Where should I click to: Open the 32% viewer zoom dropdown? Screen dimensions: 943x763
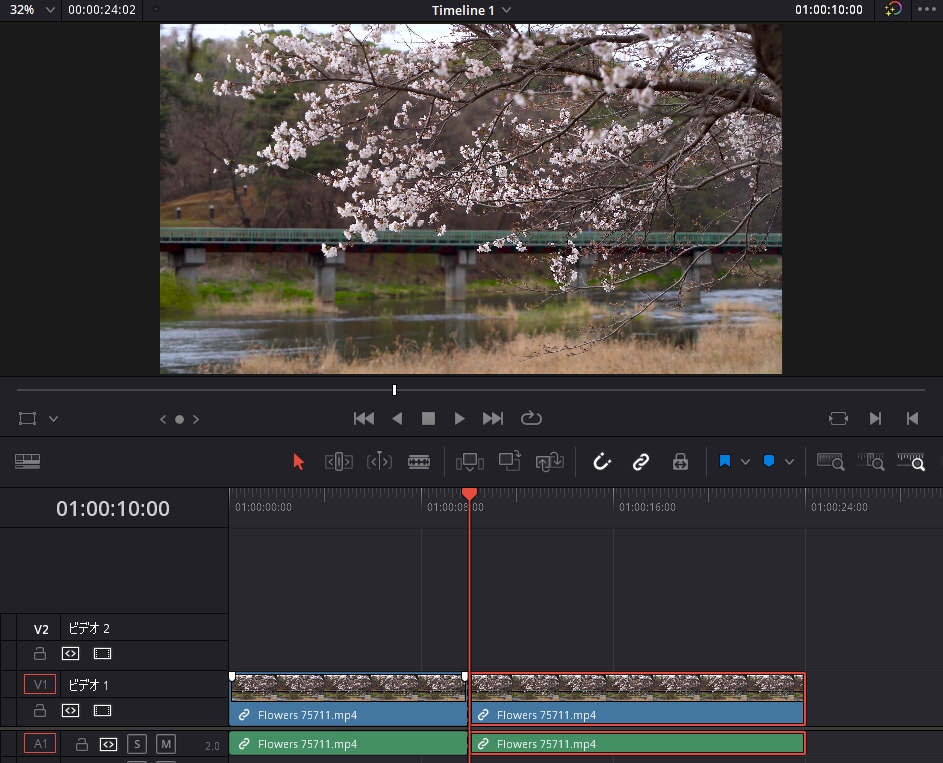coord(50,10)
